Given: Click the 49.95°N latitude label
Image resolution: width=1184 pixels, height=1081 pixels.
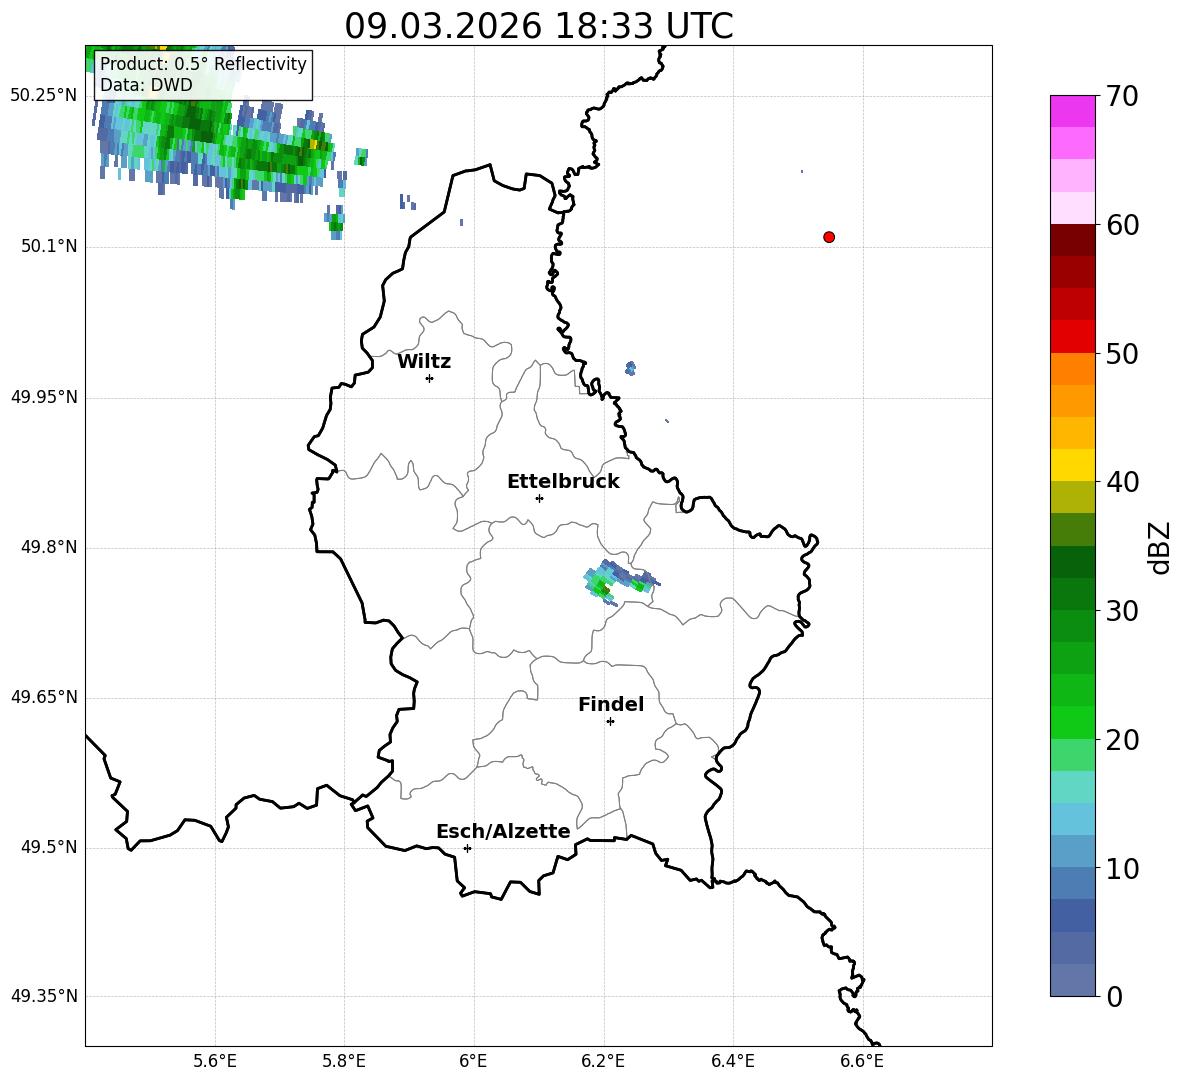Looking at the screenshot, I should coord(44,397).
